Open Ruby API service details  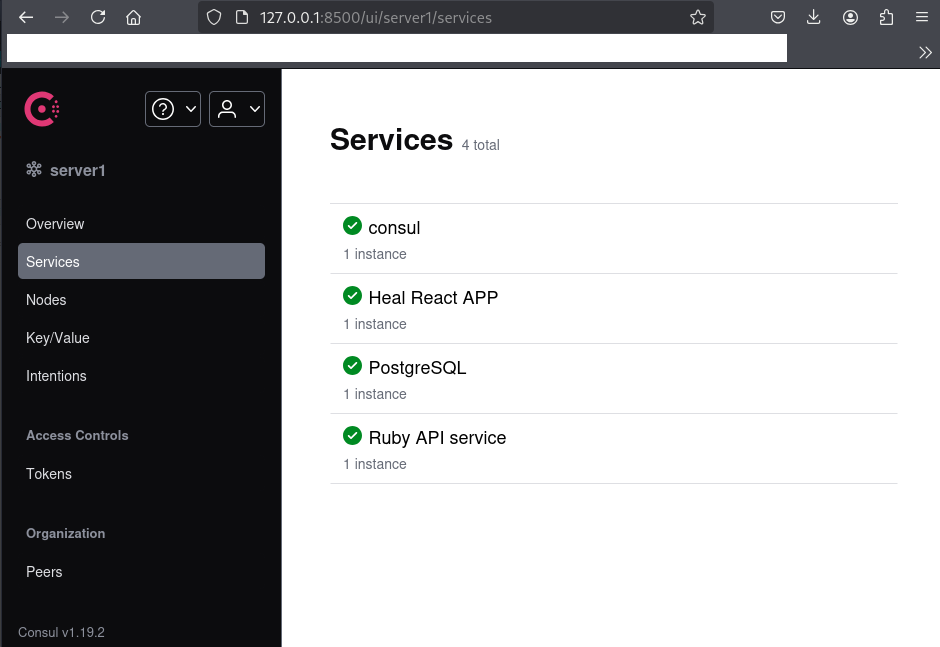click(437, 438)
